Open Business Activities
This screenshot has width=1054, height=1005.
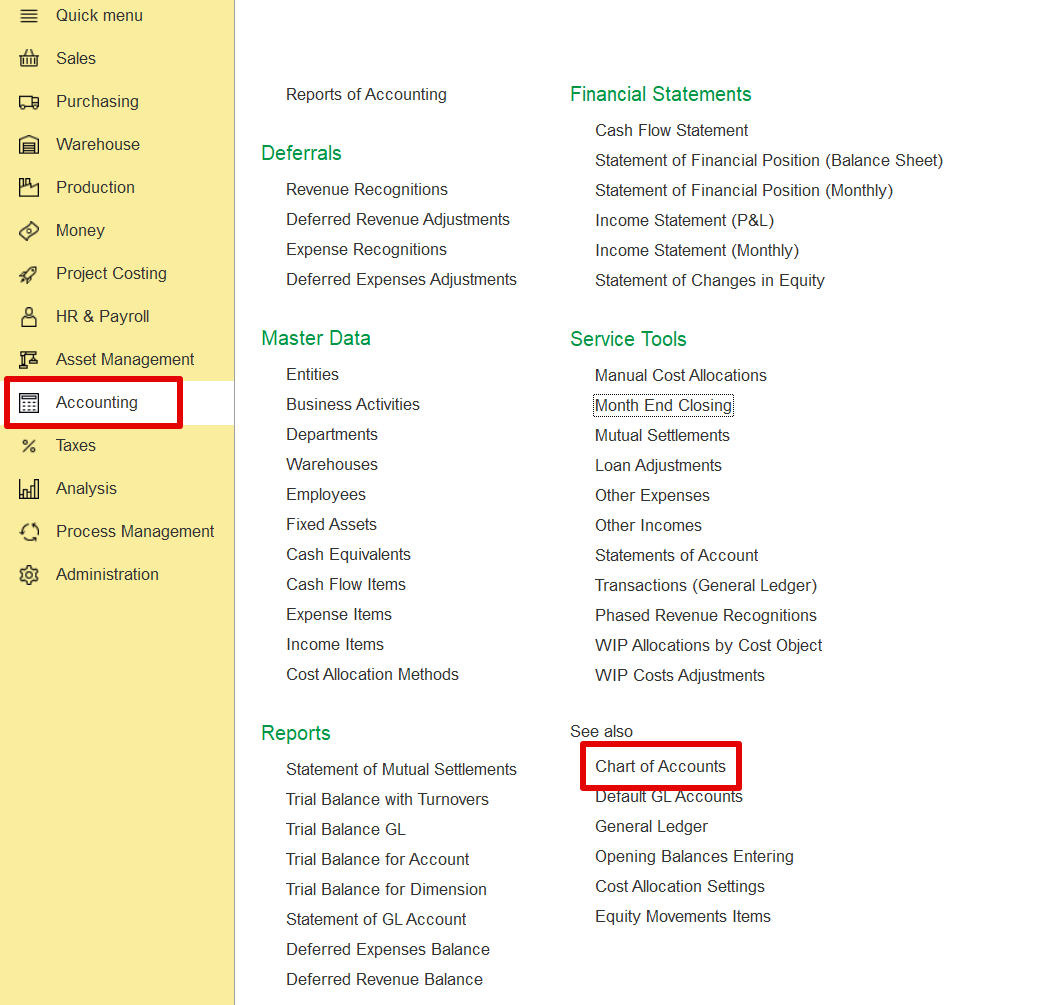coord(353,405)
